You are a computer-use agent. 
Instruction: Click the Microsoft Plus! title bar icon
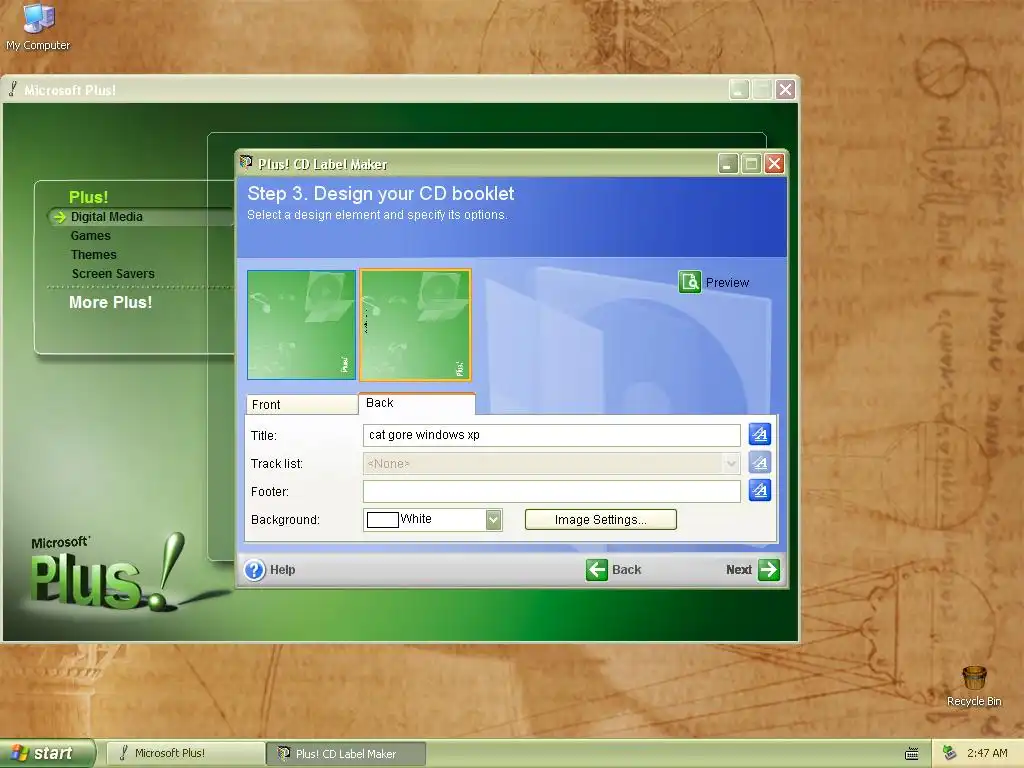coord(12,89)
